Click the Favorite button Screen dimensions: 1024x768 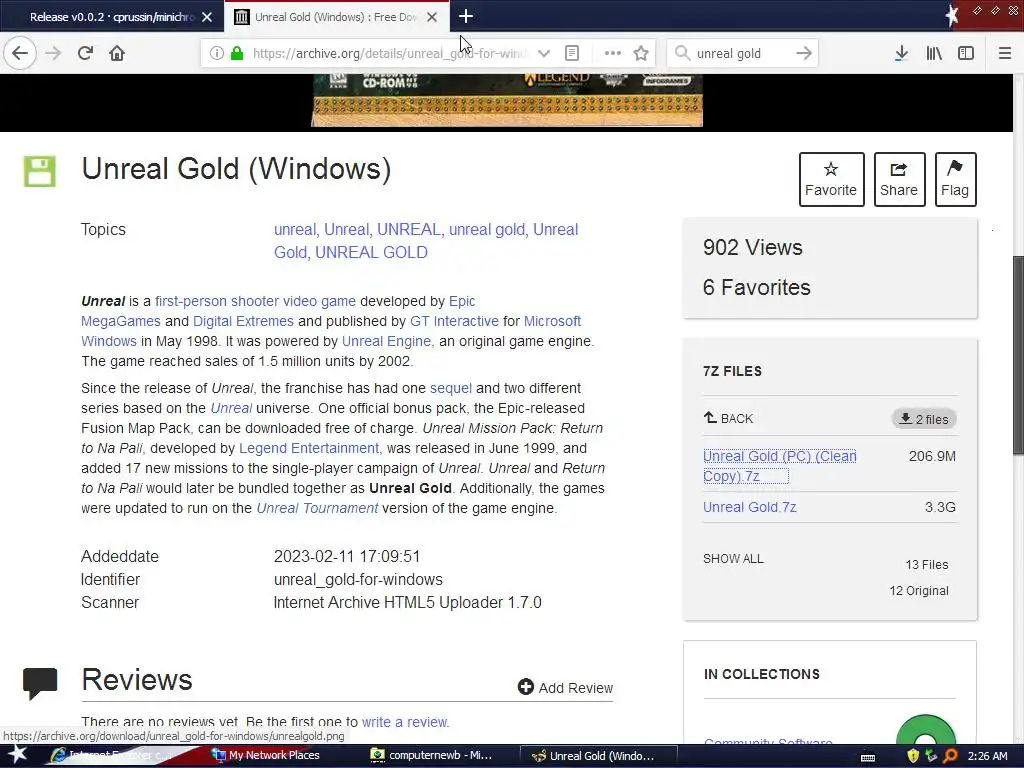(x=831, y=180)
